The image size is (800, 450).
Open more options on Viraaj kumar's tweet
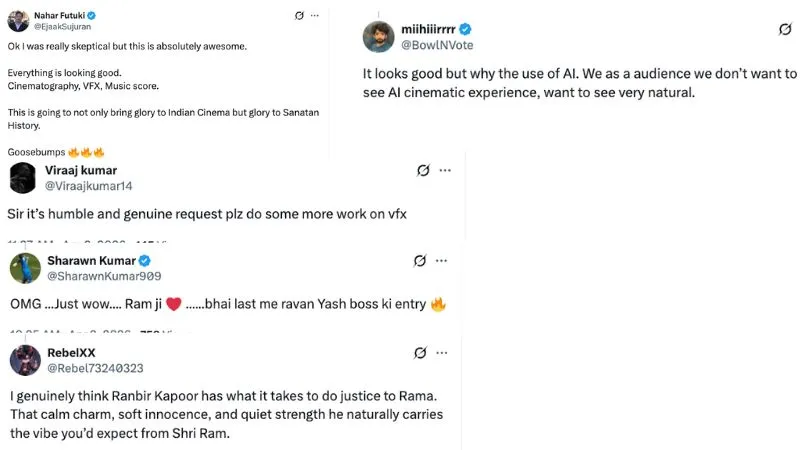pos(445,171)
